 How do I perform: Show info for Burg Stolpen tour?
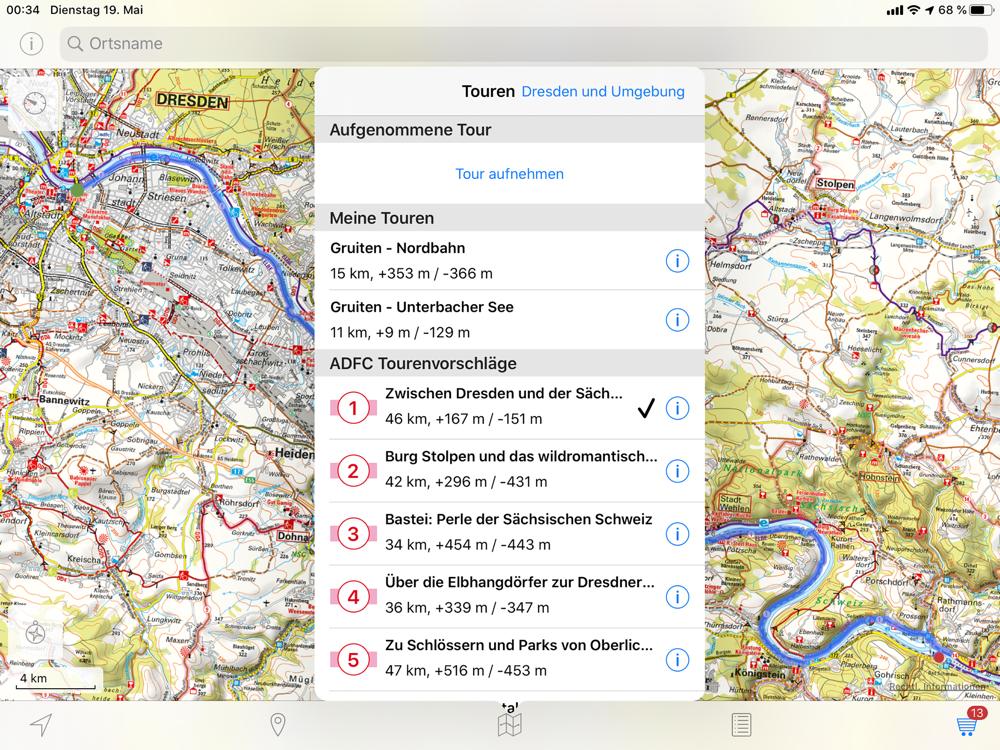677,471
